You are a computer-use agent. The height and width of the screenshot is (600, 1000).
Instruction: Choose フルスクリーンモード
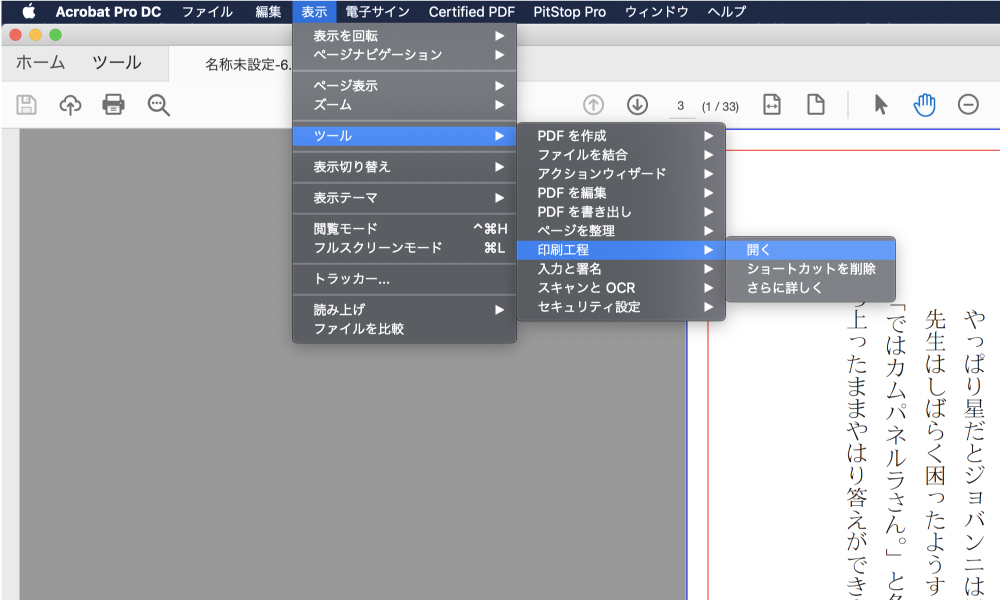(404, 248)
